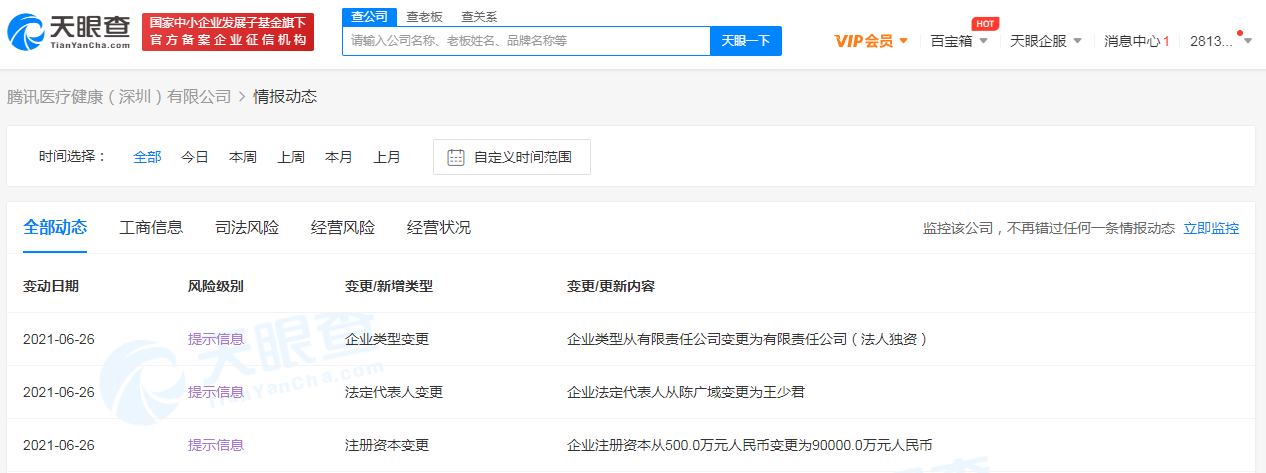Select the 全部 time filter

147,157
